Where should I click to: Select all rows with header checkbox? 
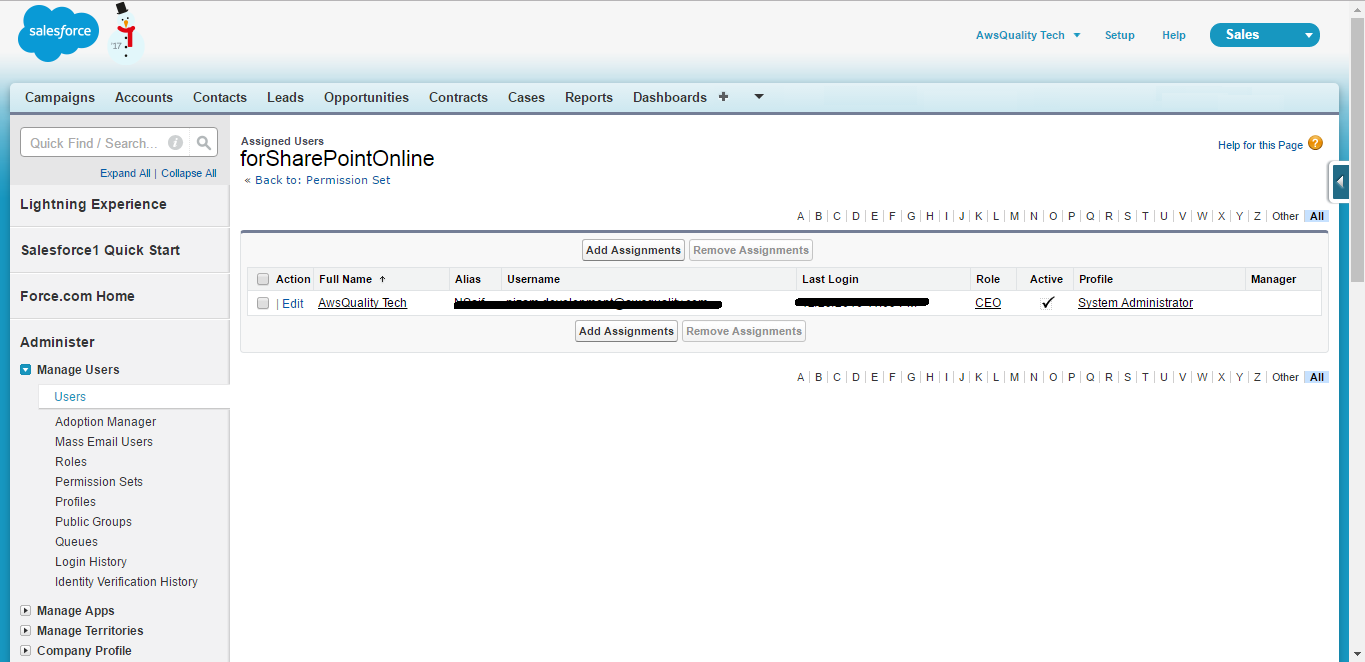pos(263,279)
